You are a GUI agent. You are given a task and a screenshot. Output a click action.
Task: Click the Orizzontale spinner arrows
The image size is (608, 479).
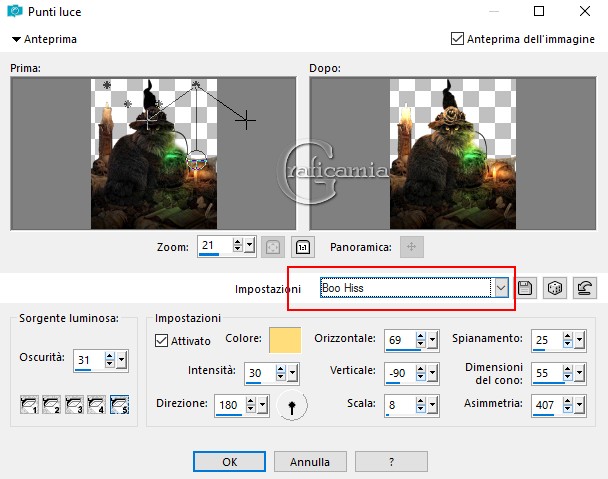pos(421,340)
